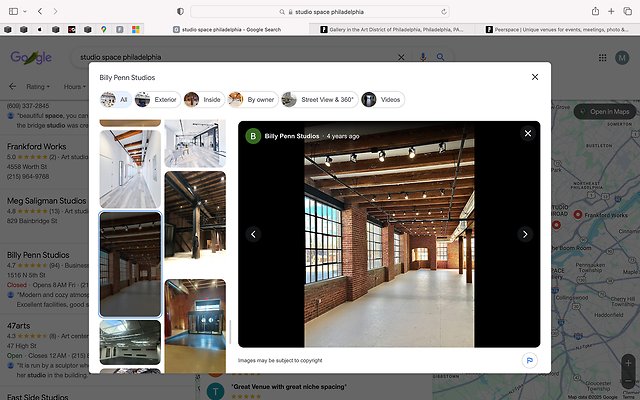Open the stage with curtains thumbnail

pos(195,324)
